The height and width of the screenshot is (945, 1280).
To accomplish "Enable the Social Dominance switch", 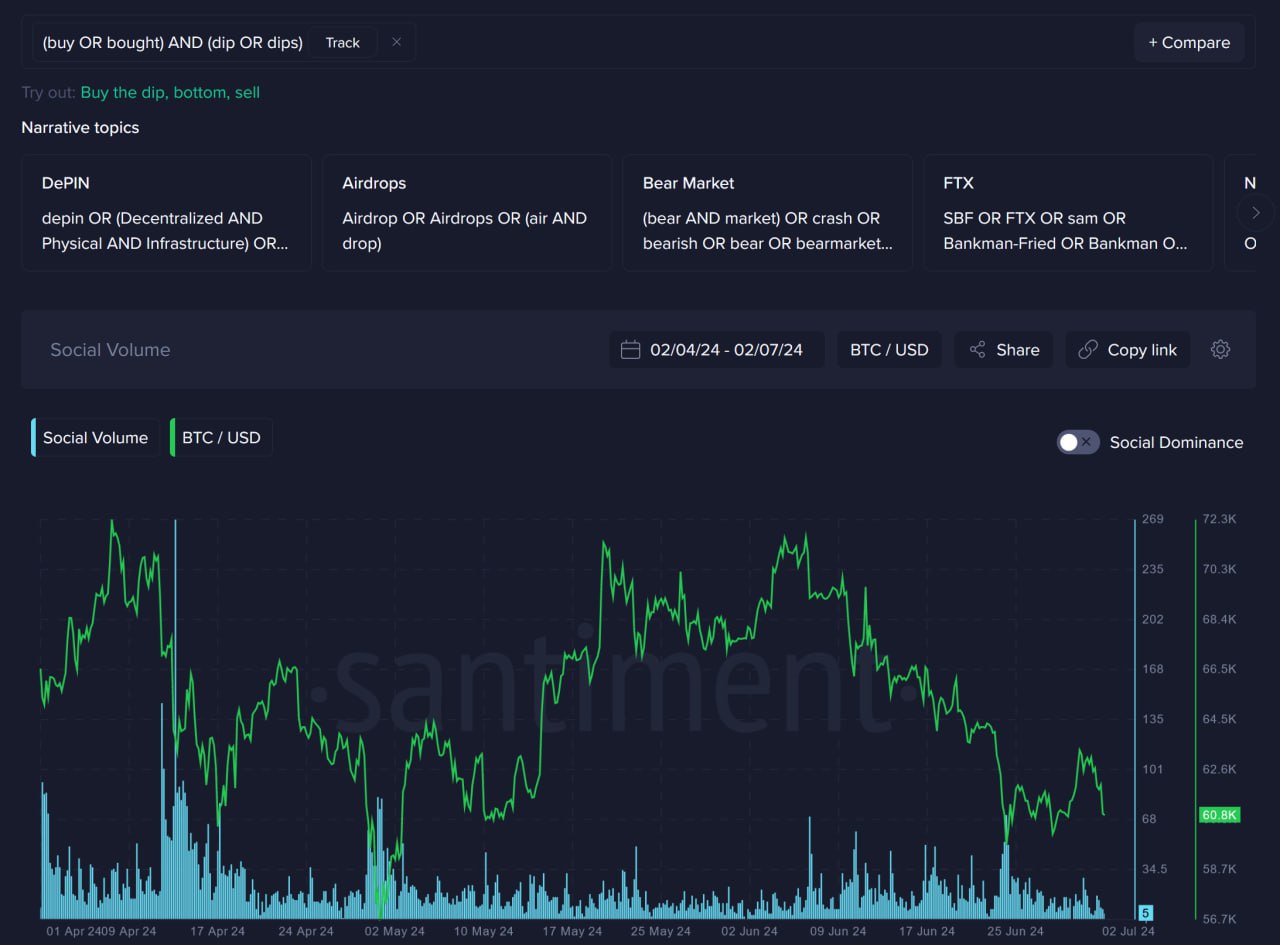I will click(x=1078, y=442).
